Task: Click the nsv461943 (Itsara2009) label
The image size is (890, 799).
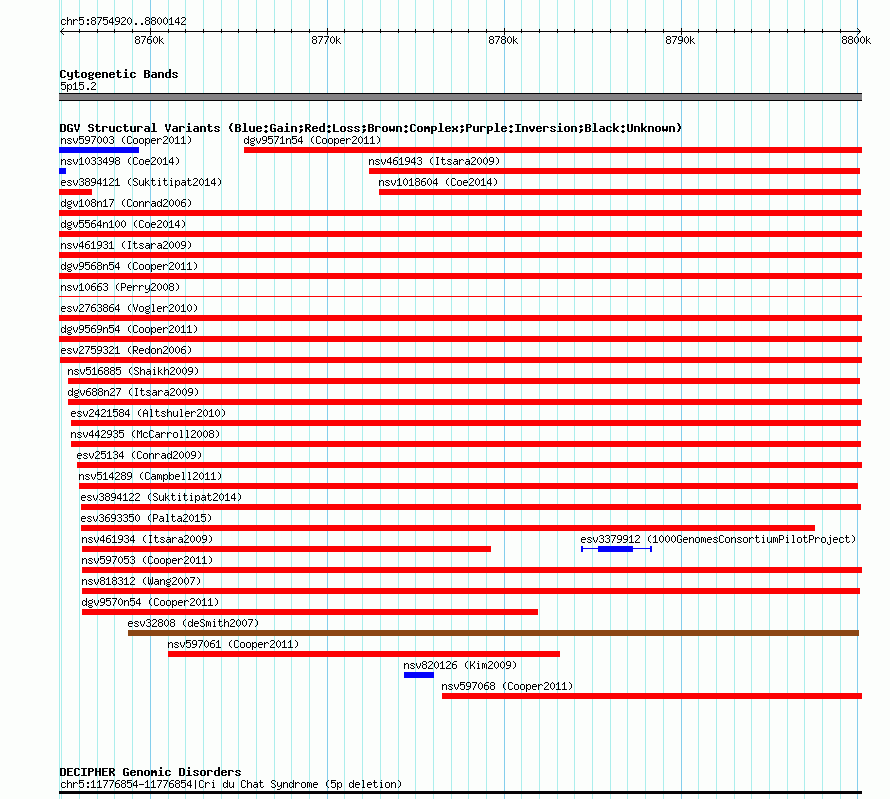Action: (x=434, y=161)
